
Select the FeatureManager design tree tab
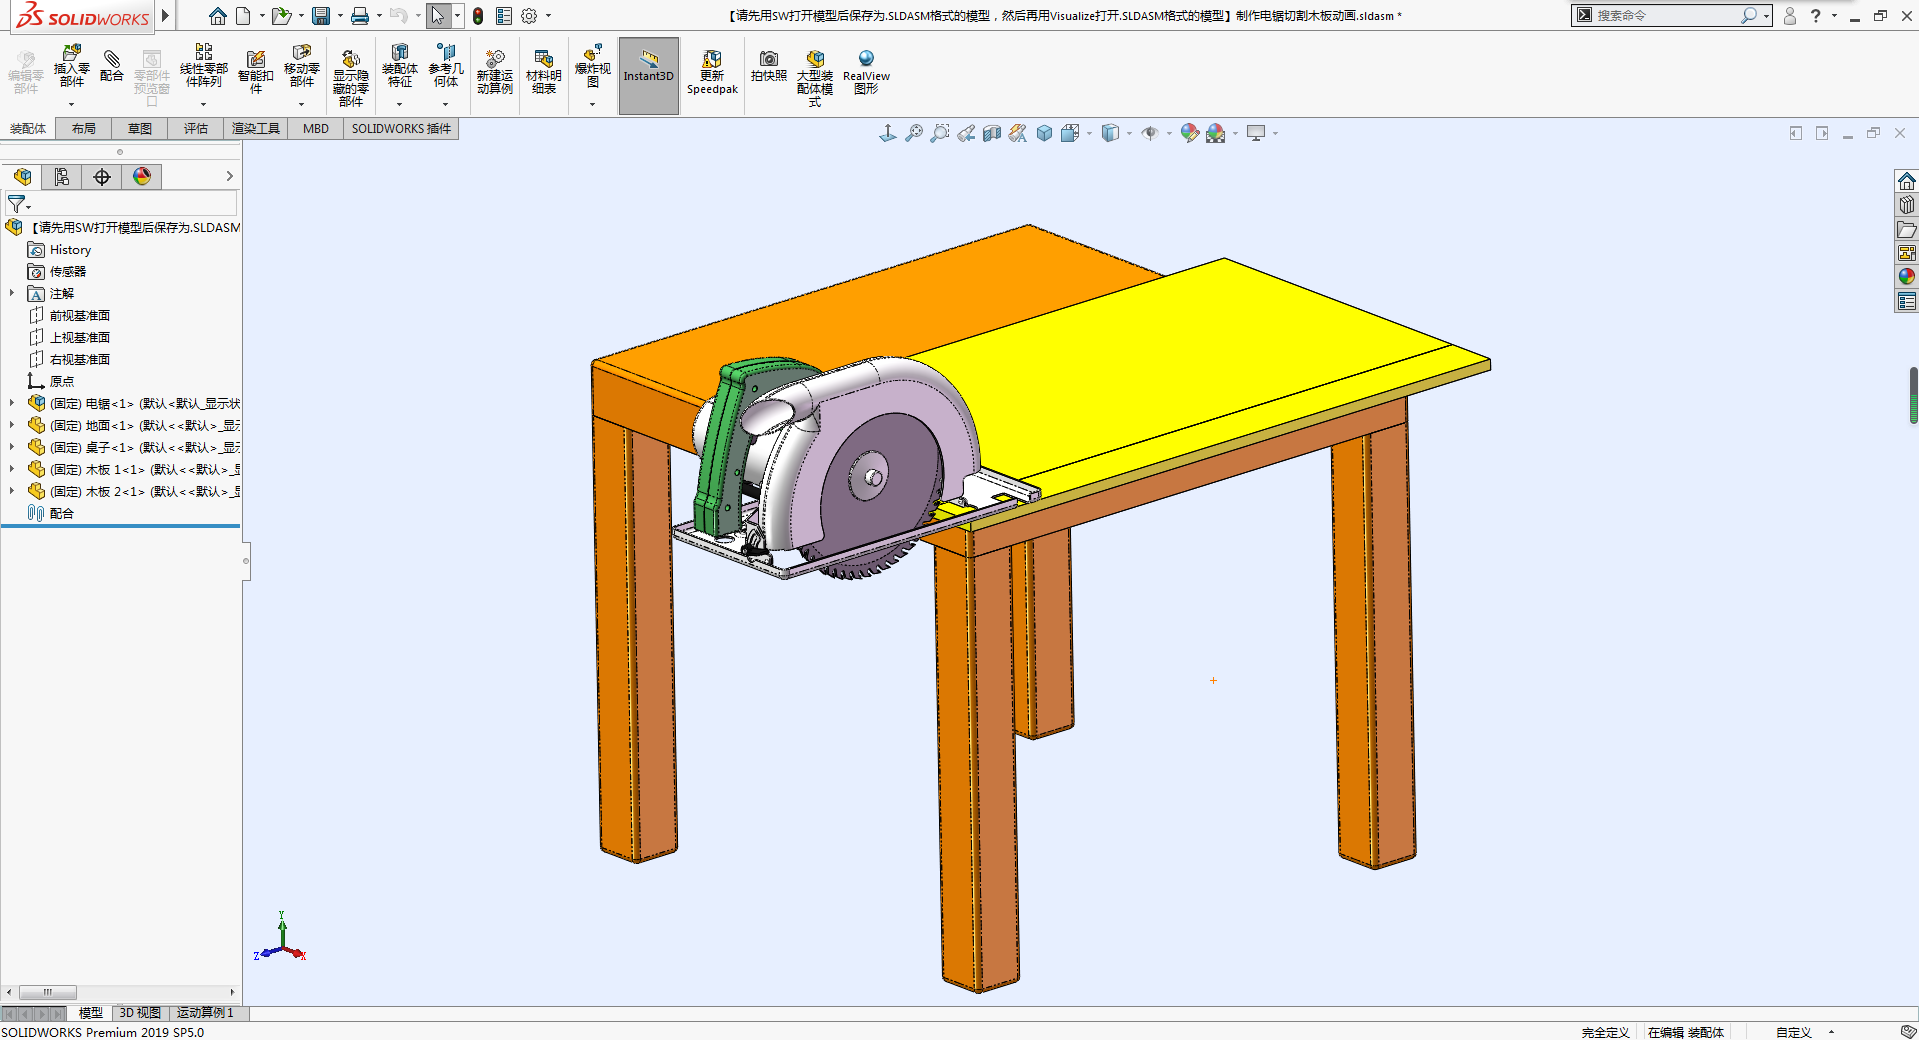pyautogui.click(x=22, y=177)
